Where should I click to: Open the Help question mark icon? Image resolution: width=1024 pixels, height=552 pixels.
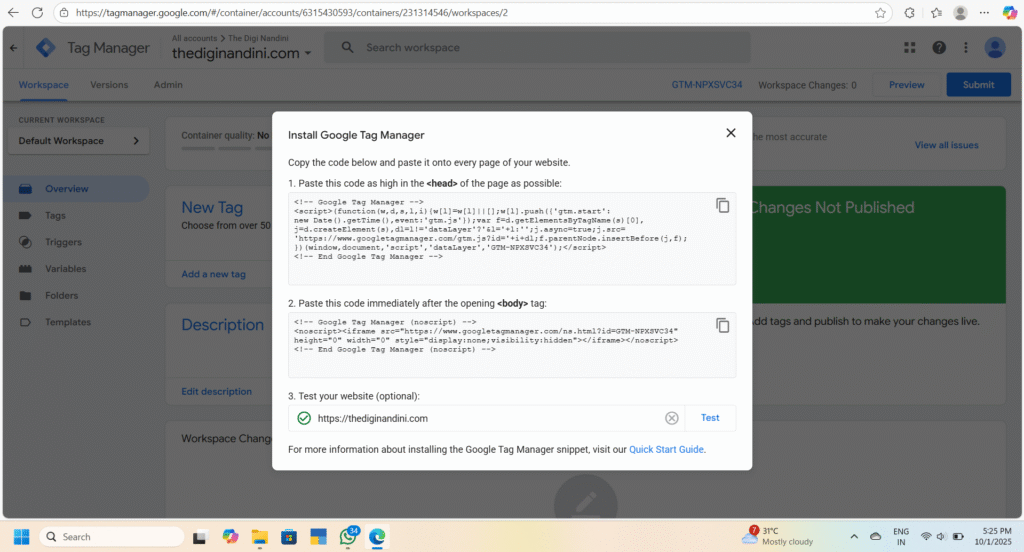(x=939, y=48)
